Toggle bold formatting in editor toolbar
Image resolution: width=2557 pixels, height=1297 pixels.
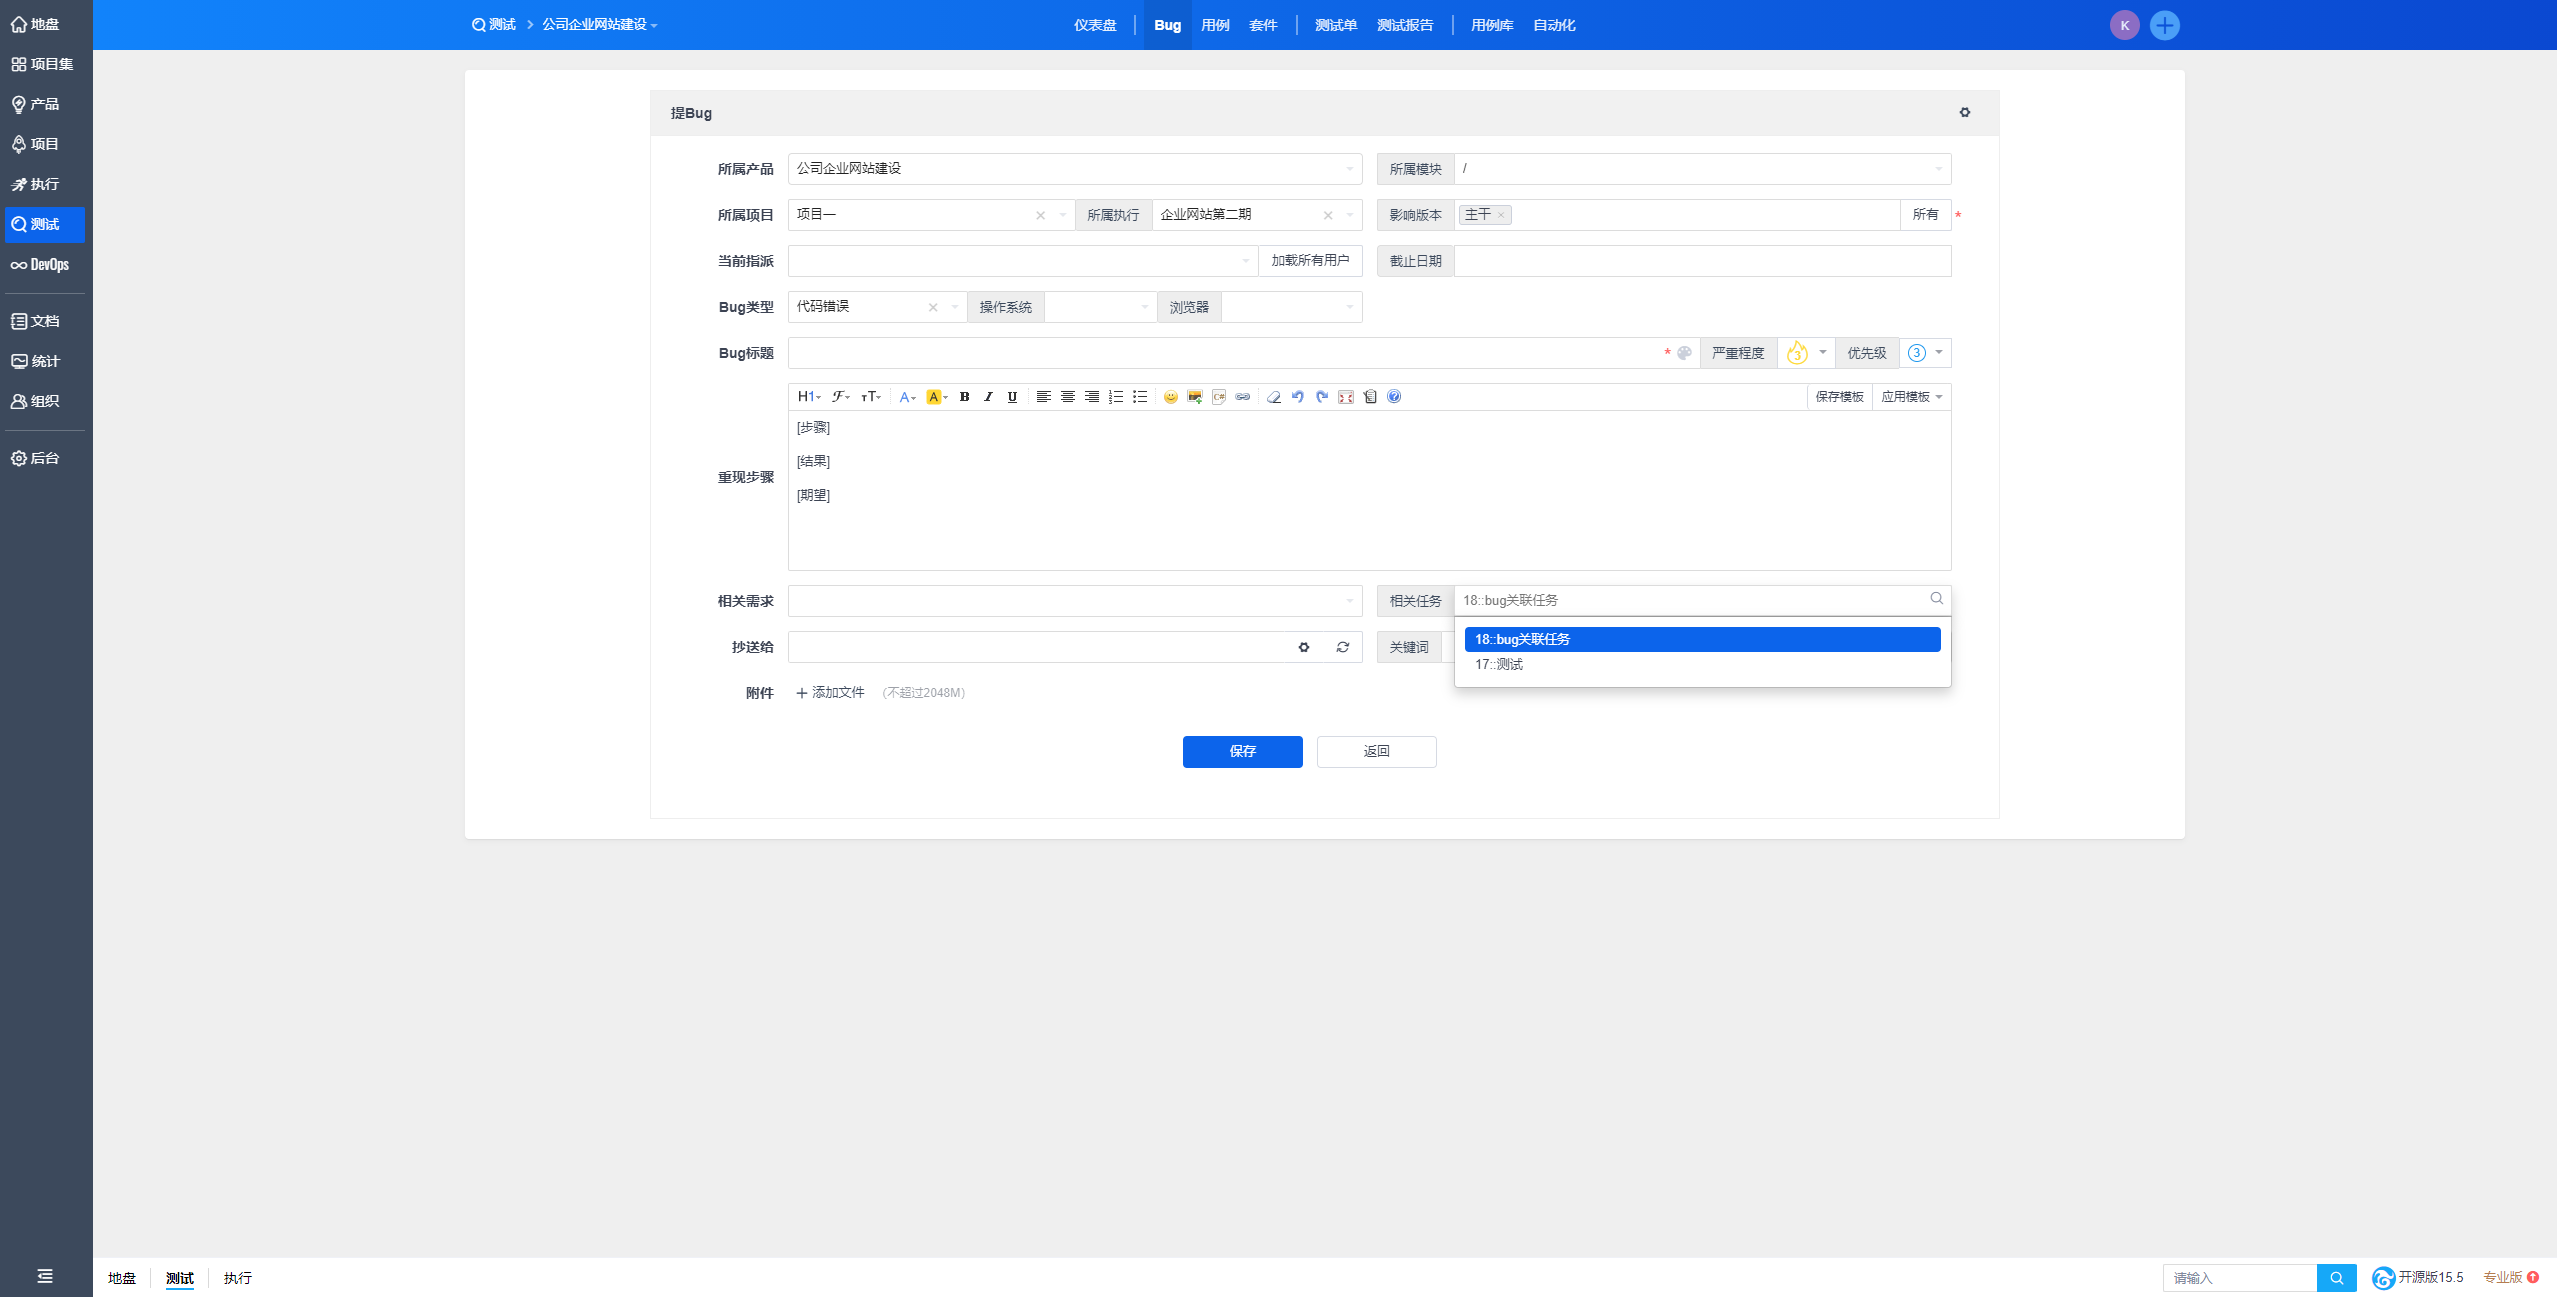(x=964, y=397)
